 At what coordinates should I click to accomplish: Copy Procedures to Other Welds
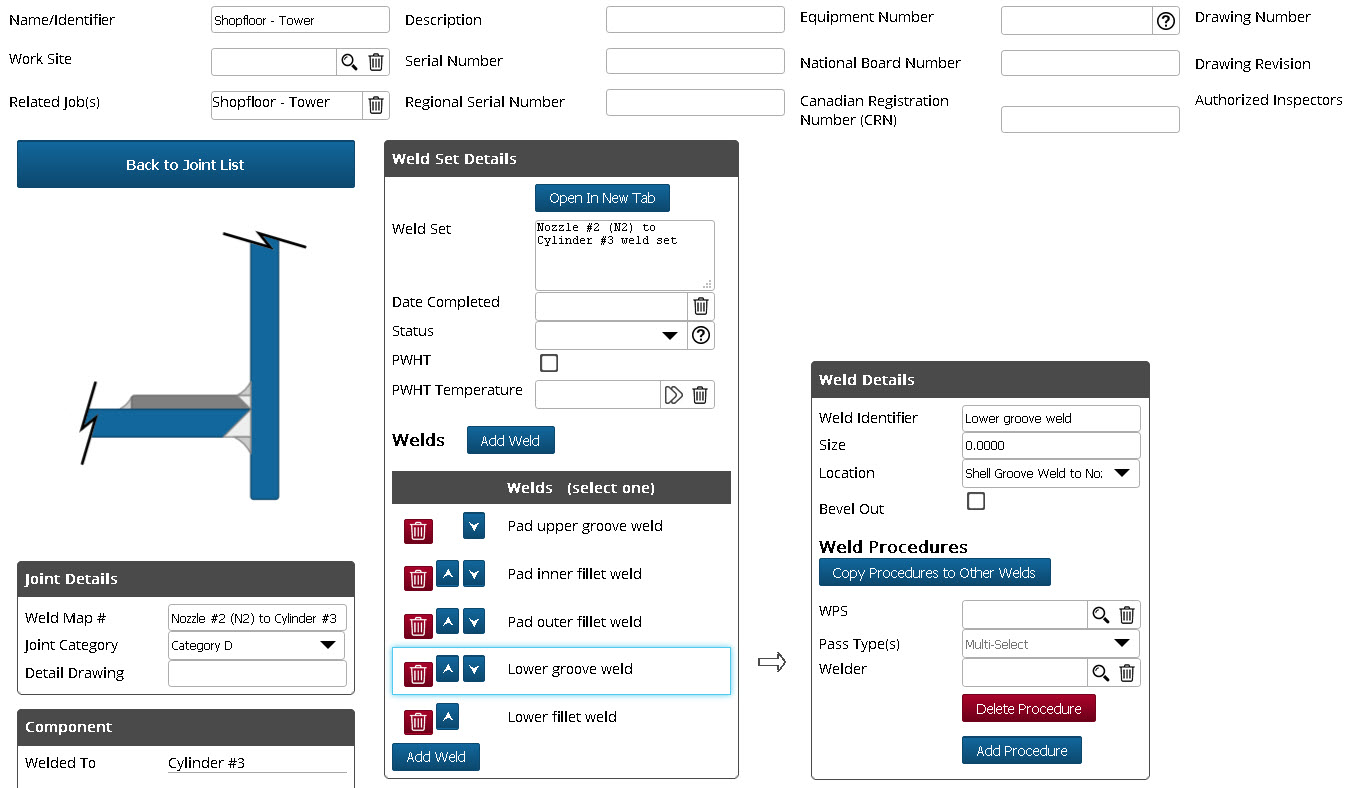[934, 572]
